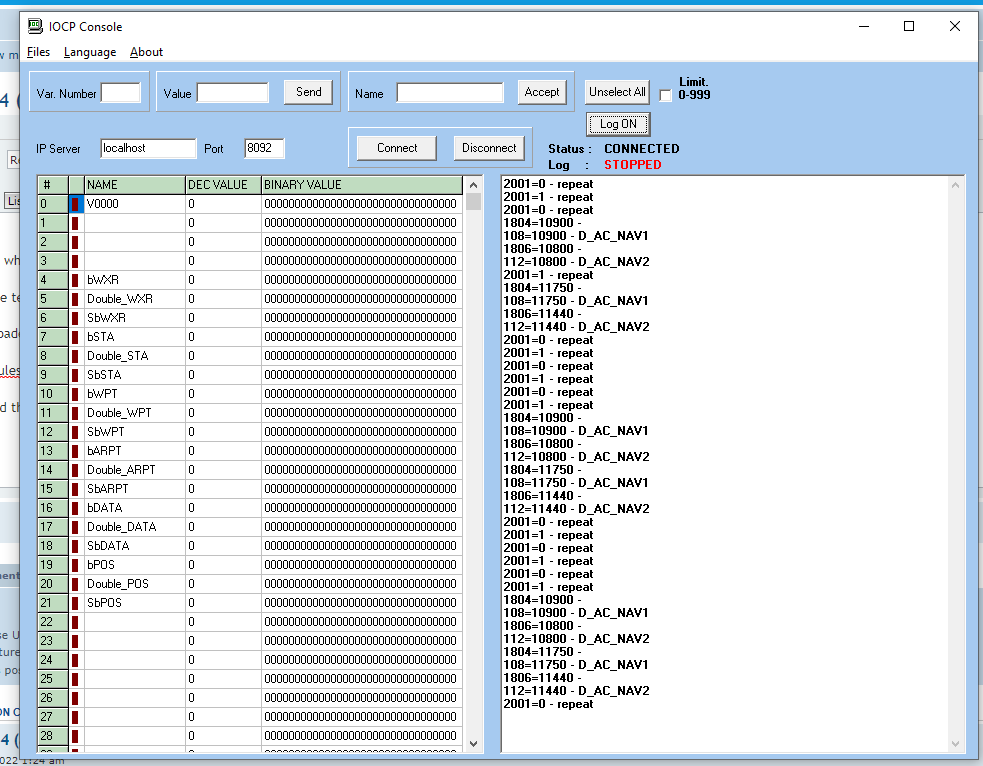The height and width of the screenshot is (766, 983).
Task: Click the red indicator beside Double_STA
Action: pyautogui.click(x=75, y=356)
